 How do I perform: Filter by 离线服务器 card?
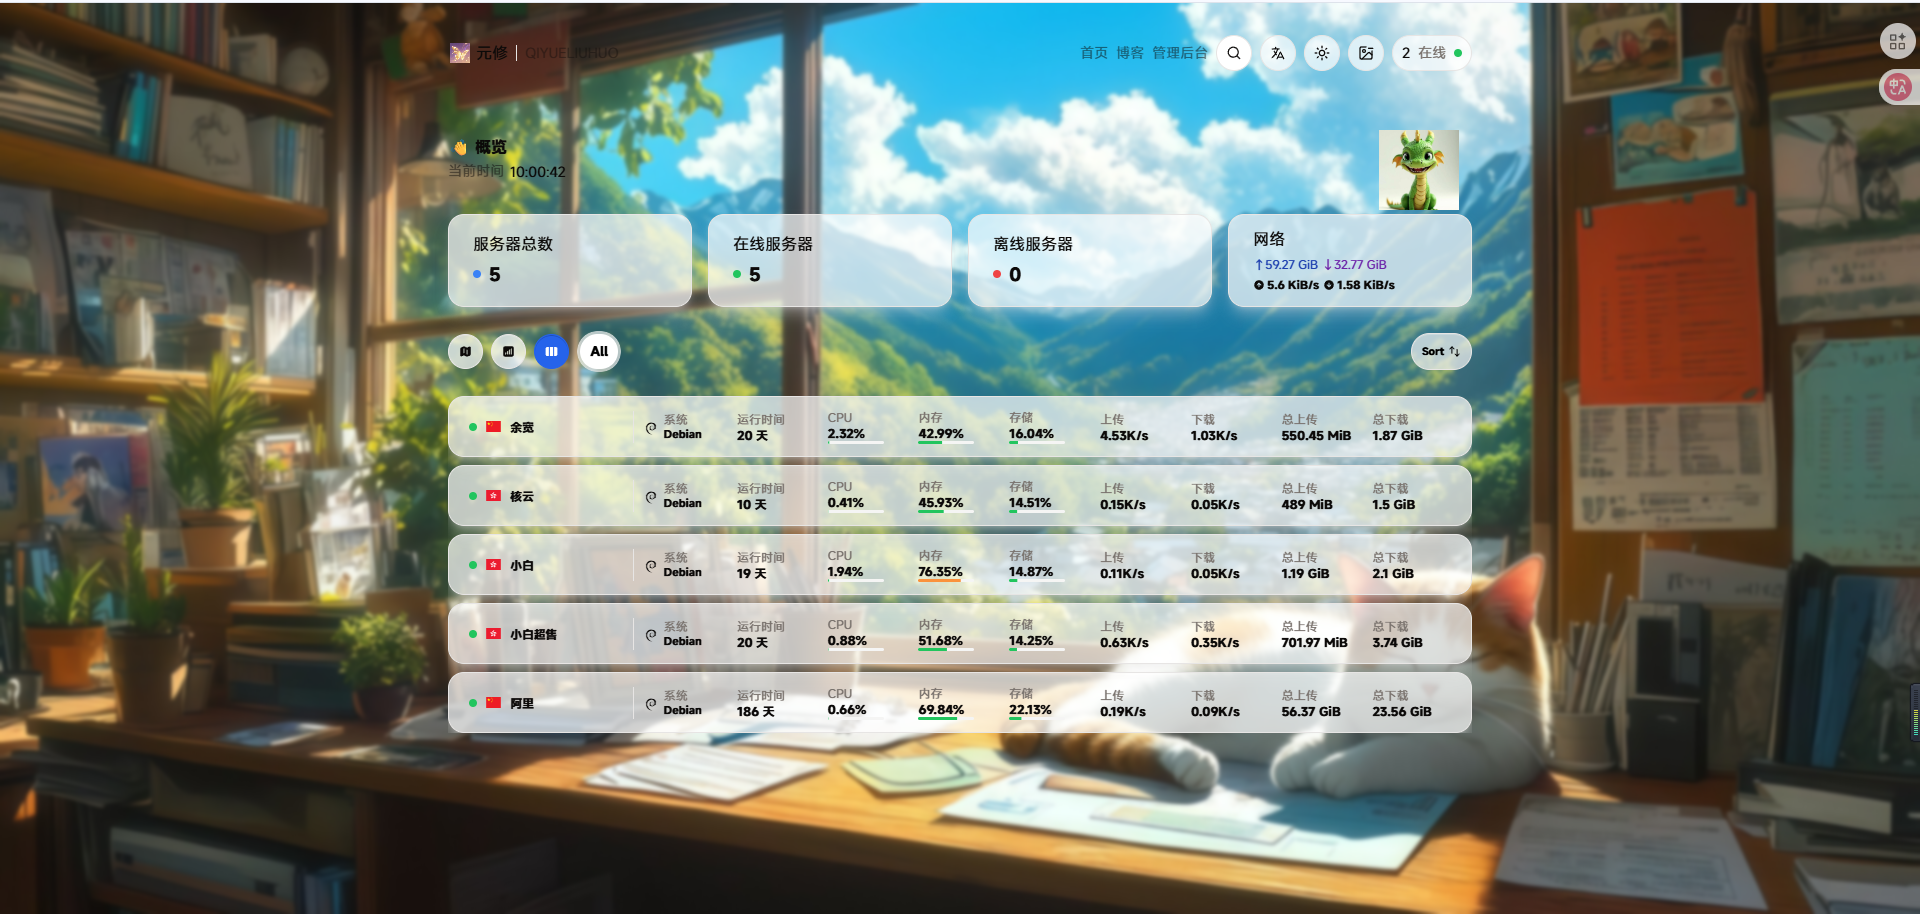[1089, 260]
